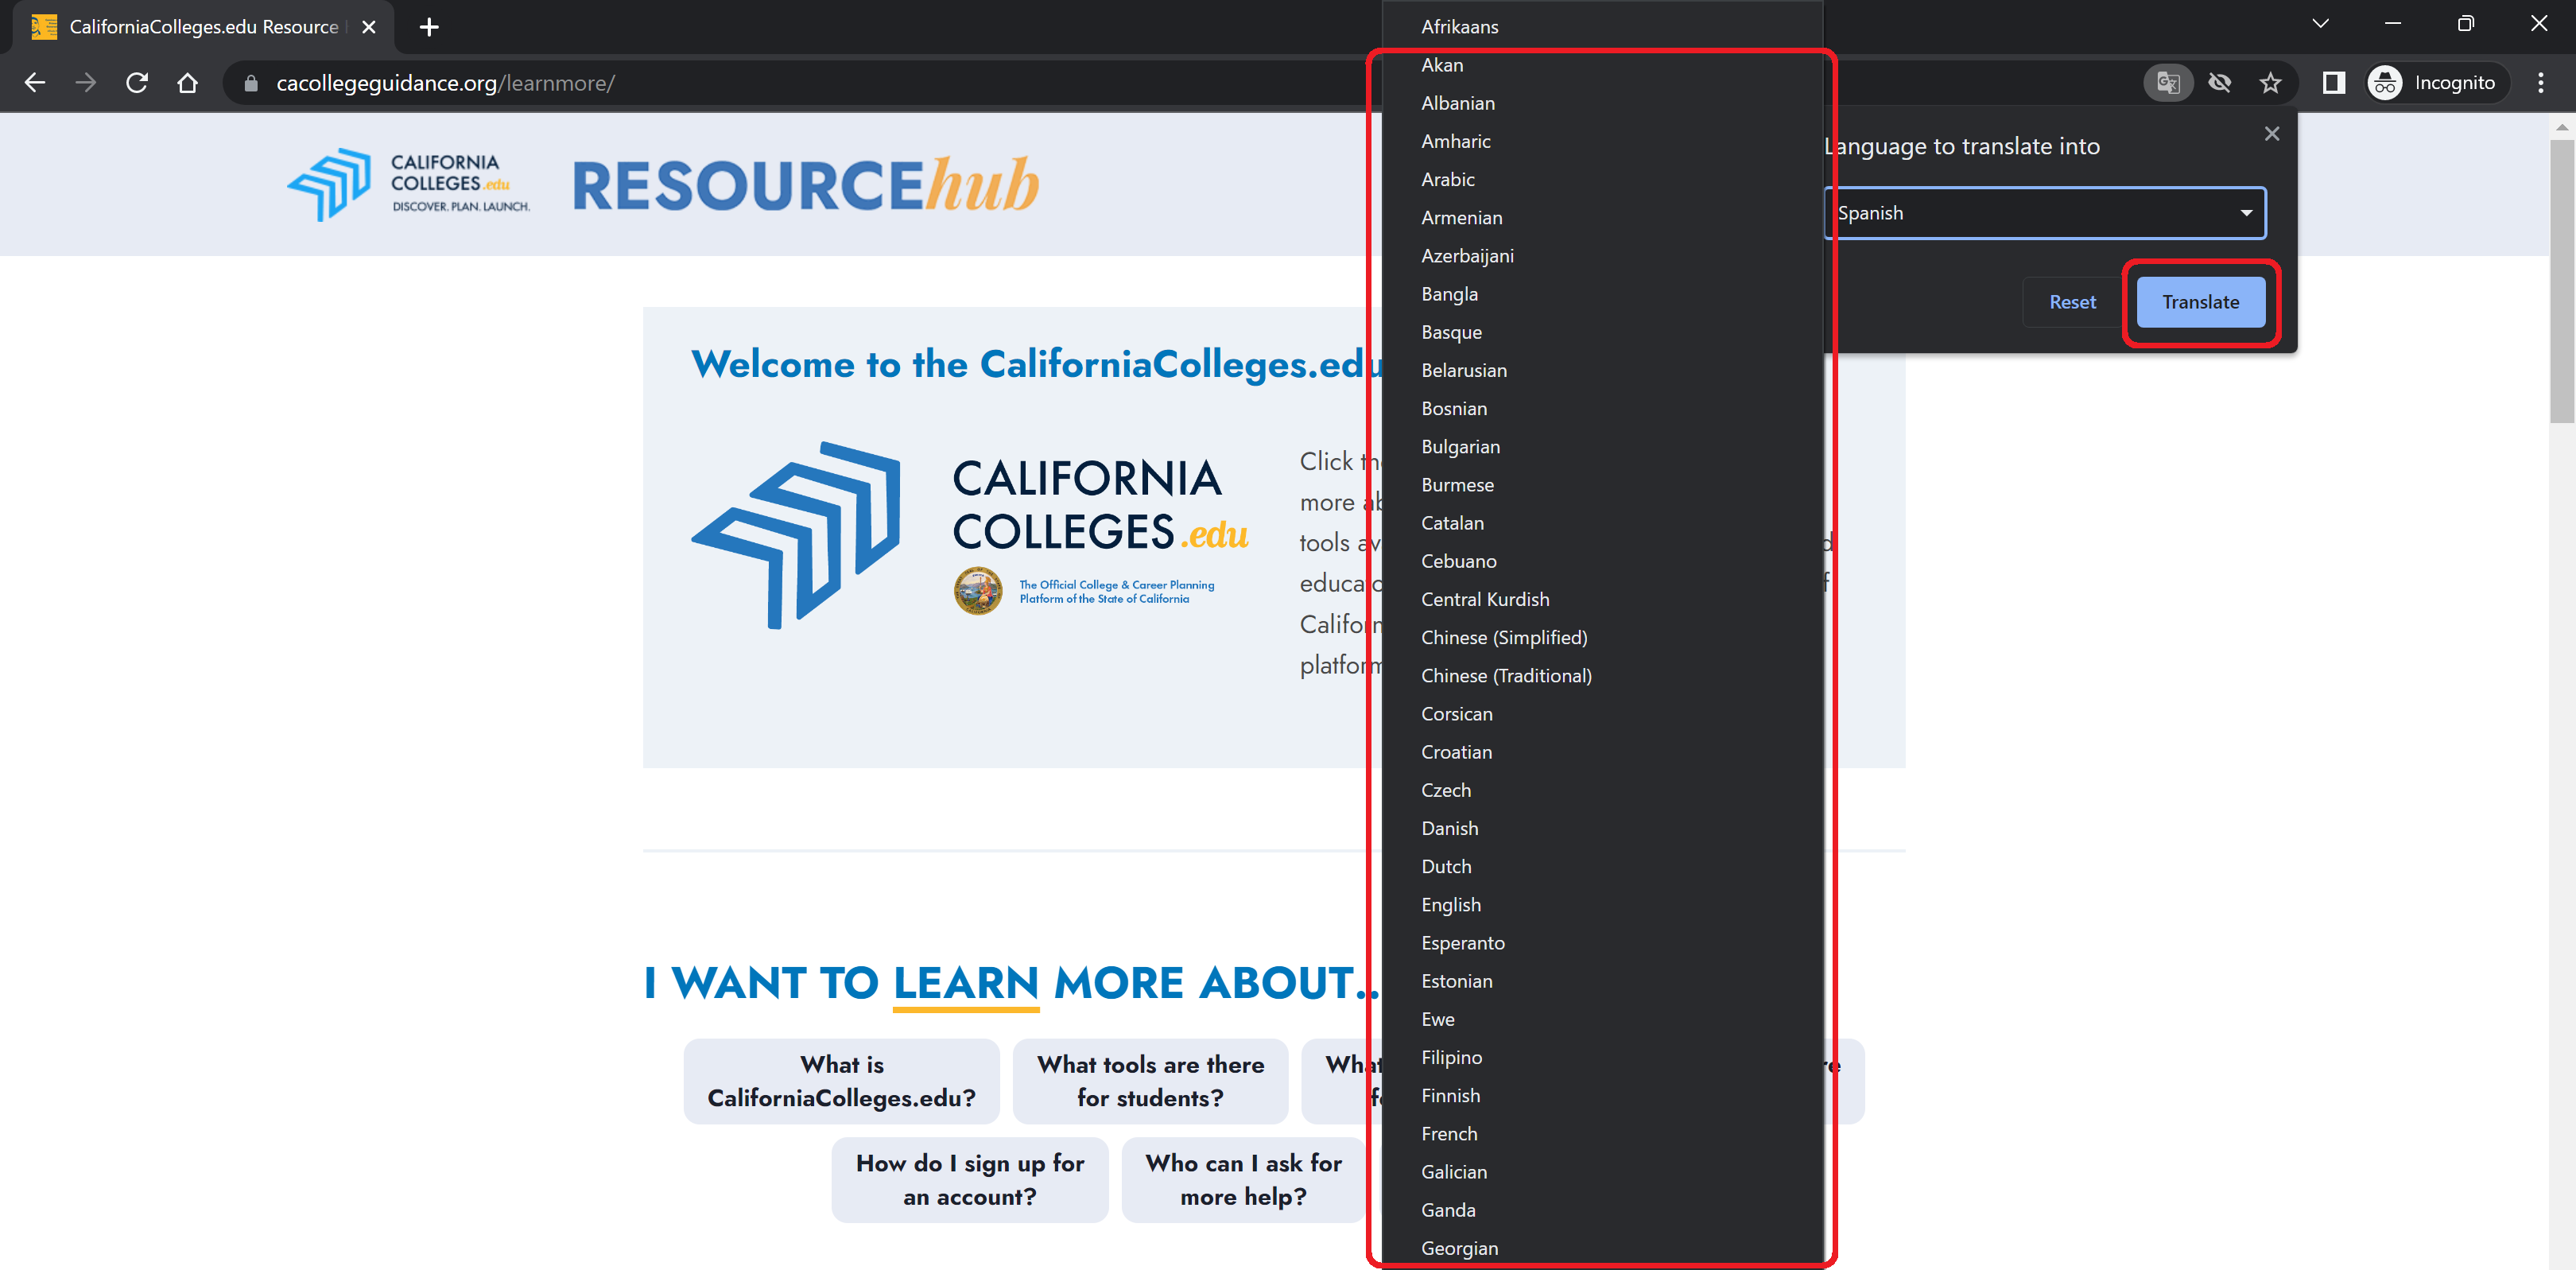The image size is (2576, 1270).
Task: View site security lock info
Action: pos(251,83)
